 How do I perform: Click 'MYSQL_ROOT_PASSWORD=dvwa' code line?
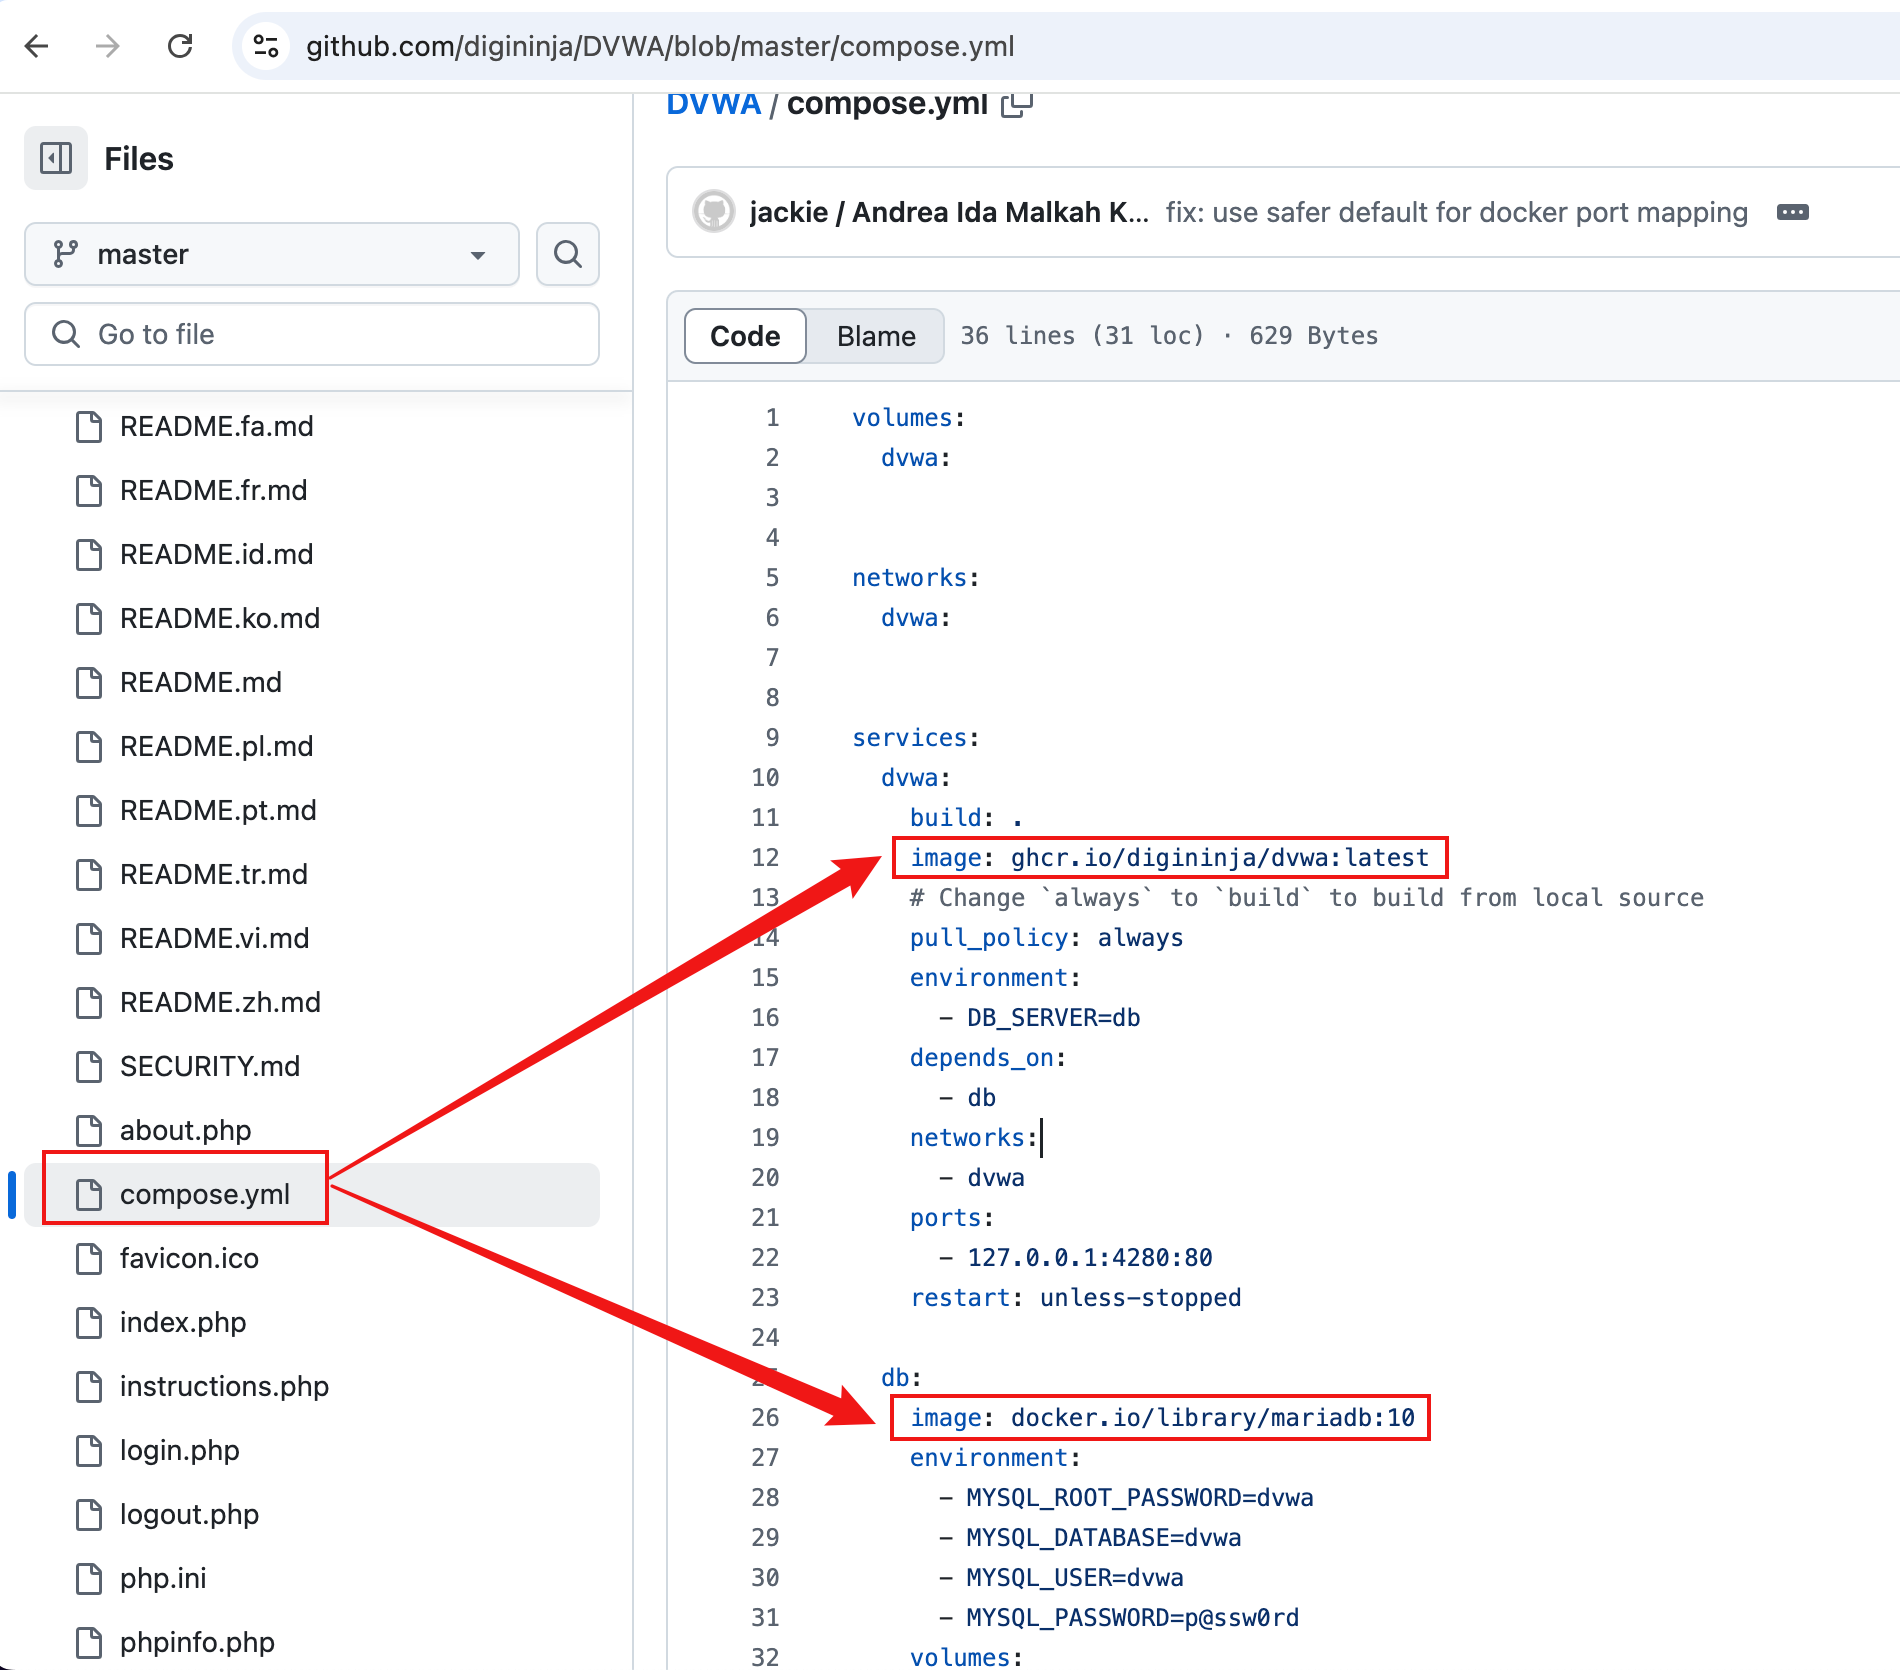click(x=1126, y=1498)
